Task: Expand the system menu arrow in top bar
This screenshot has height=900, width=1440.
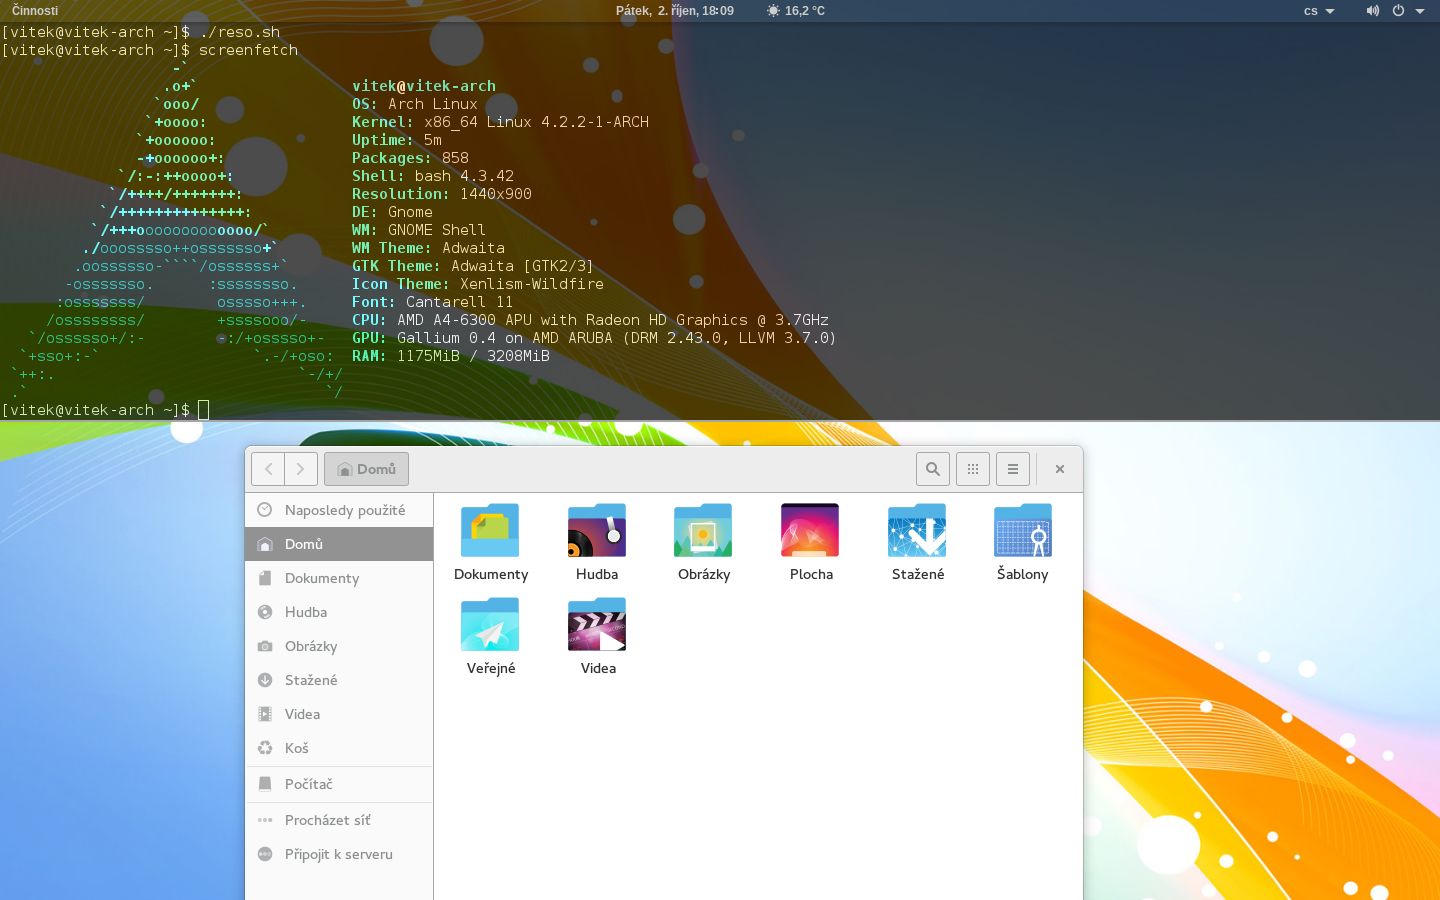Action: [x=1420, y=11]
